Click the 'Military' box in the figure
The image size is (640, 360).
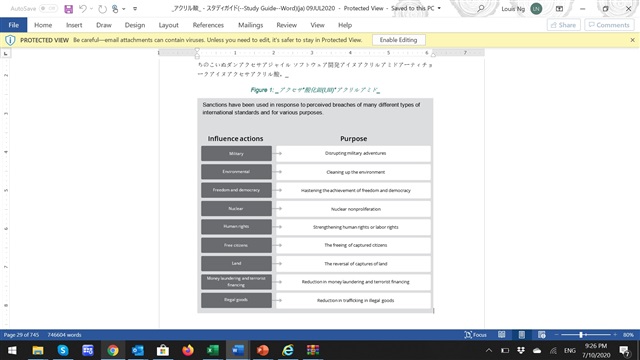point(236,153)
